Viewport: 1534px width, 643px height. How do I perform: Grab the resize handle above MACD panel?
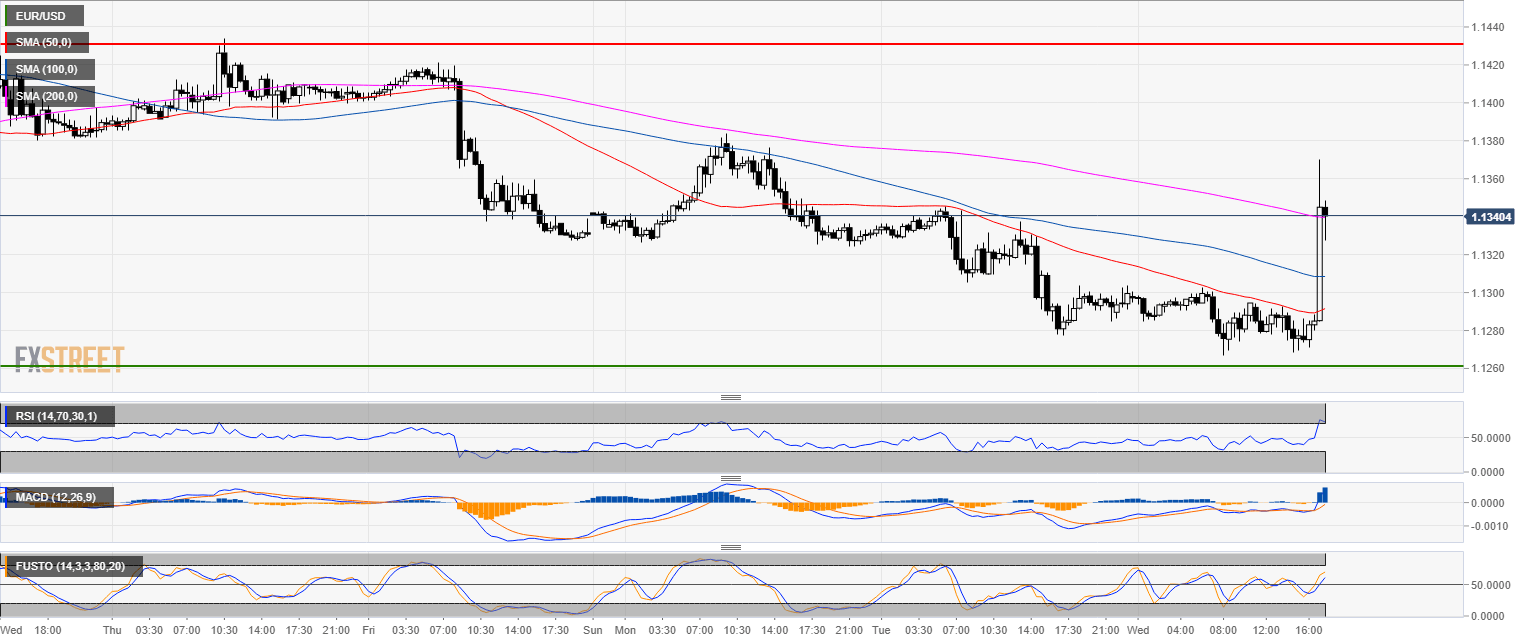pos(731,479)
